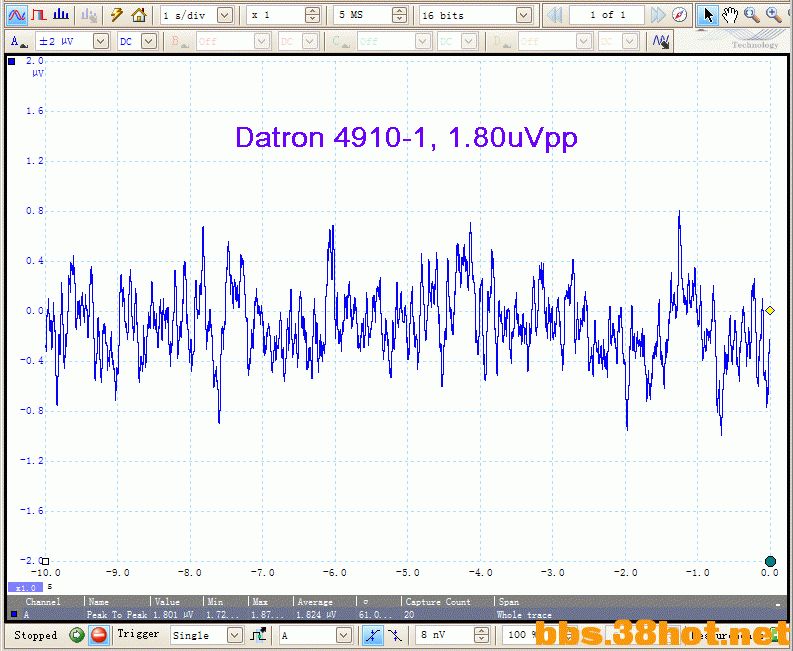Select the zoom-in magnifier tool
The height and width of the screenshot is (651, 793).
click(x=774, y=16)
